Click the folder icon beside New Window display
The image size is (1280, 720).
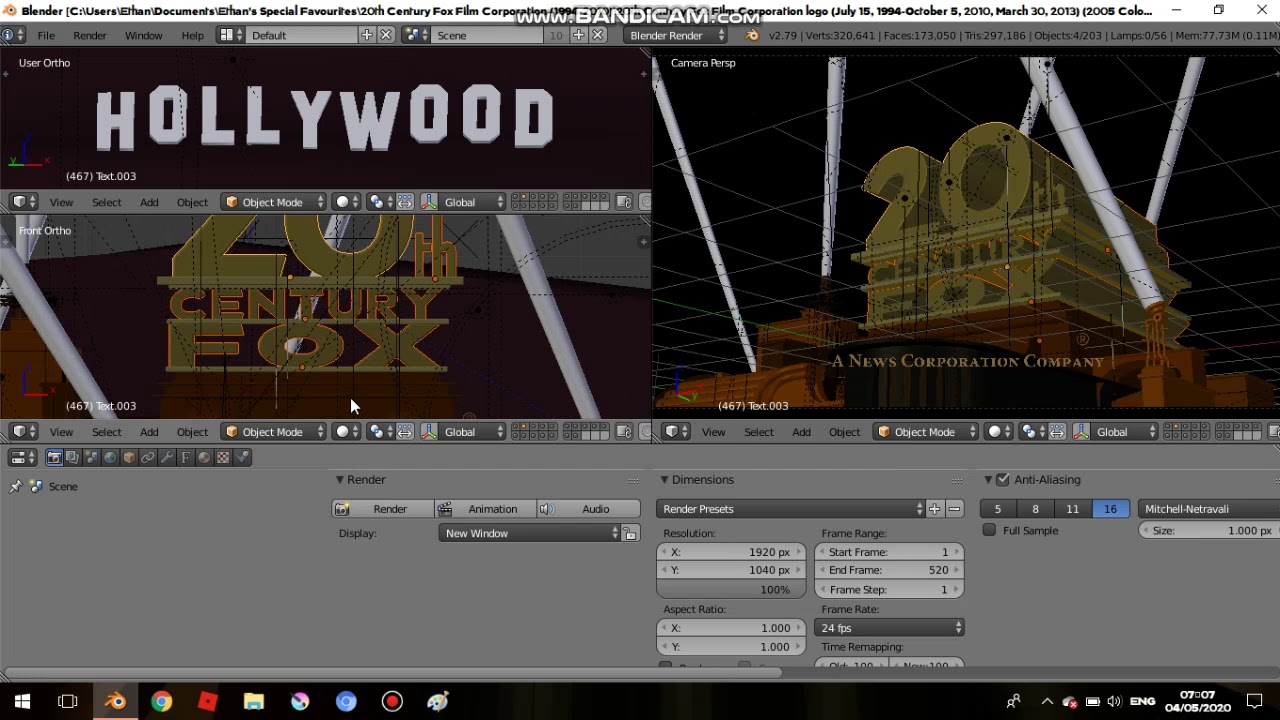click(x=630, y=534)
